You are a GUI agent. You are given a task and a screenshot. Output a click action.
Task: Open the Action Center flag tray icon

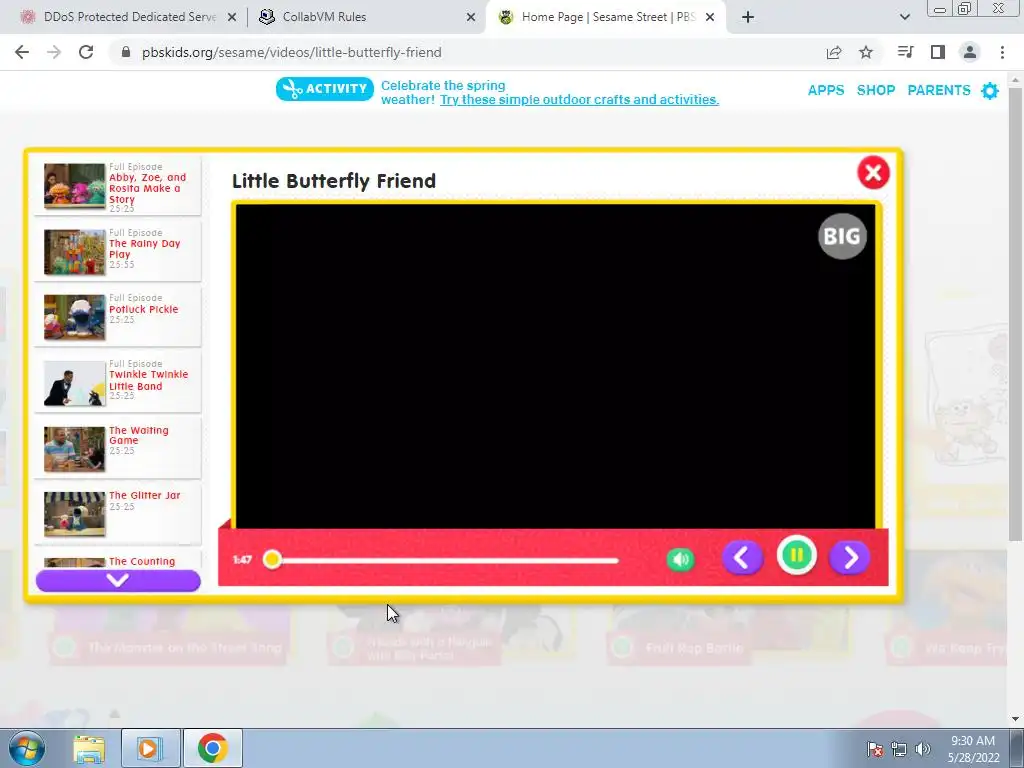click(x=875, y=749)
